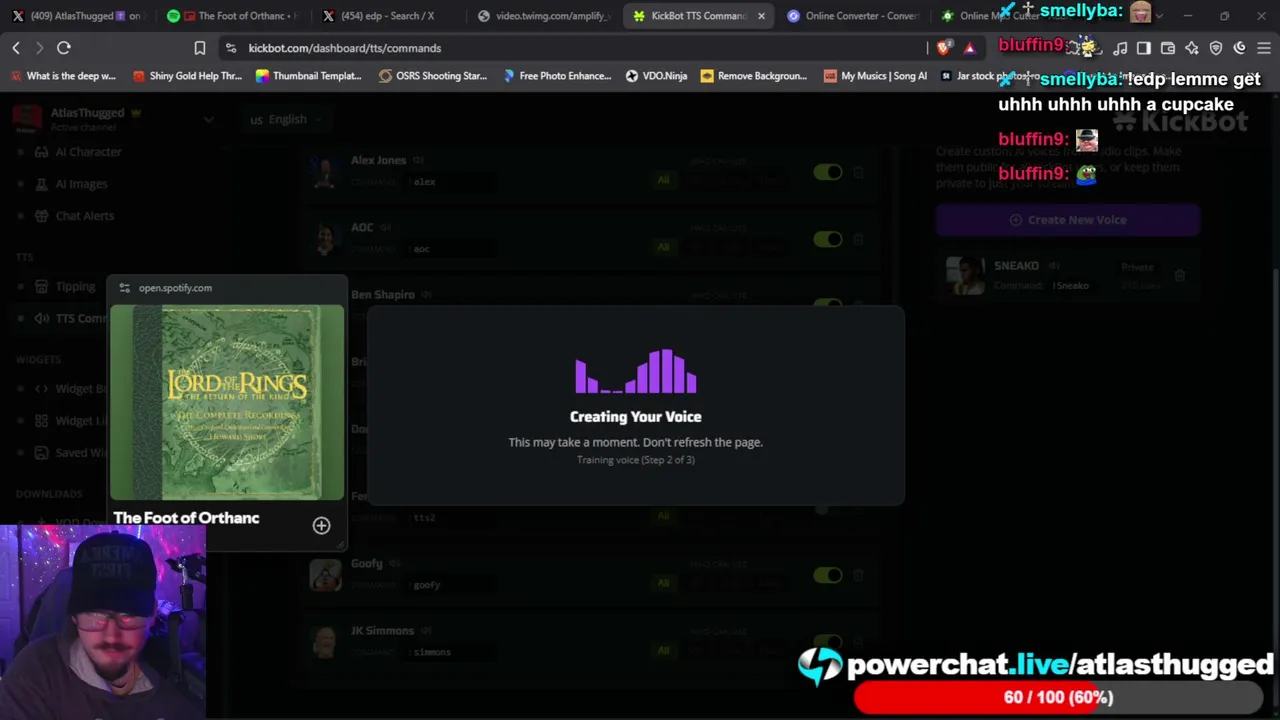This screenshot has height=720, width=1280.
Task: Switch to The Foot of Orthanc Spotify tab
Action: pyautogui.click(x=233, y=16)
